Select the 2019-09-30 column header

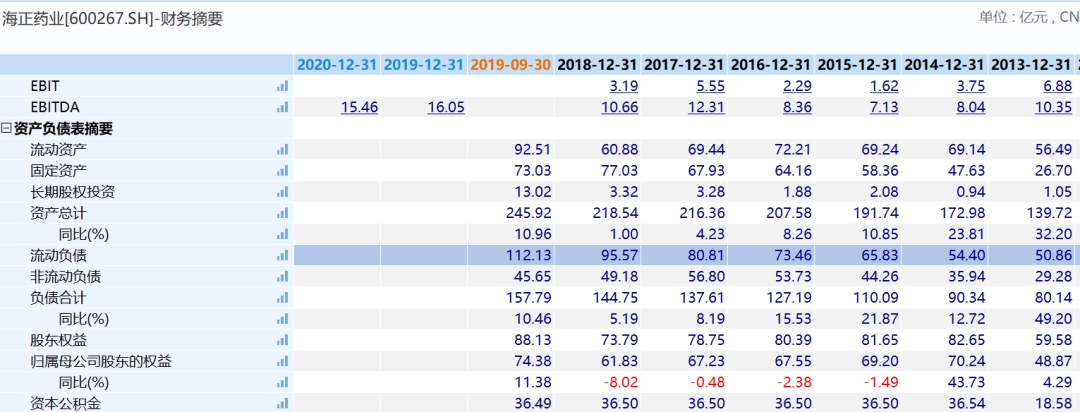pyautogui.click(x=510, y=65)
